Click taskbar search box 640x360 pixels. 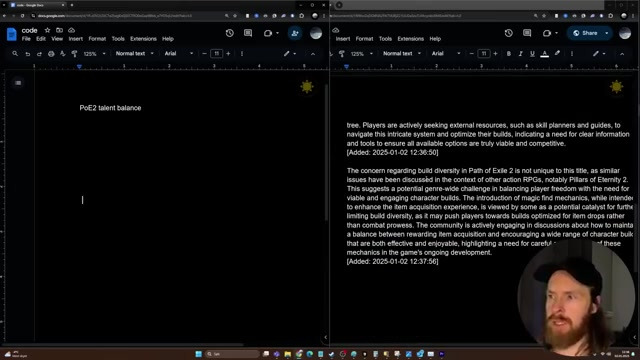231,354
